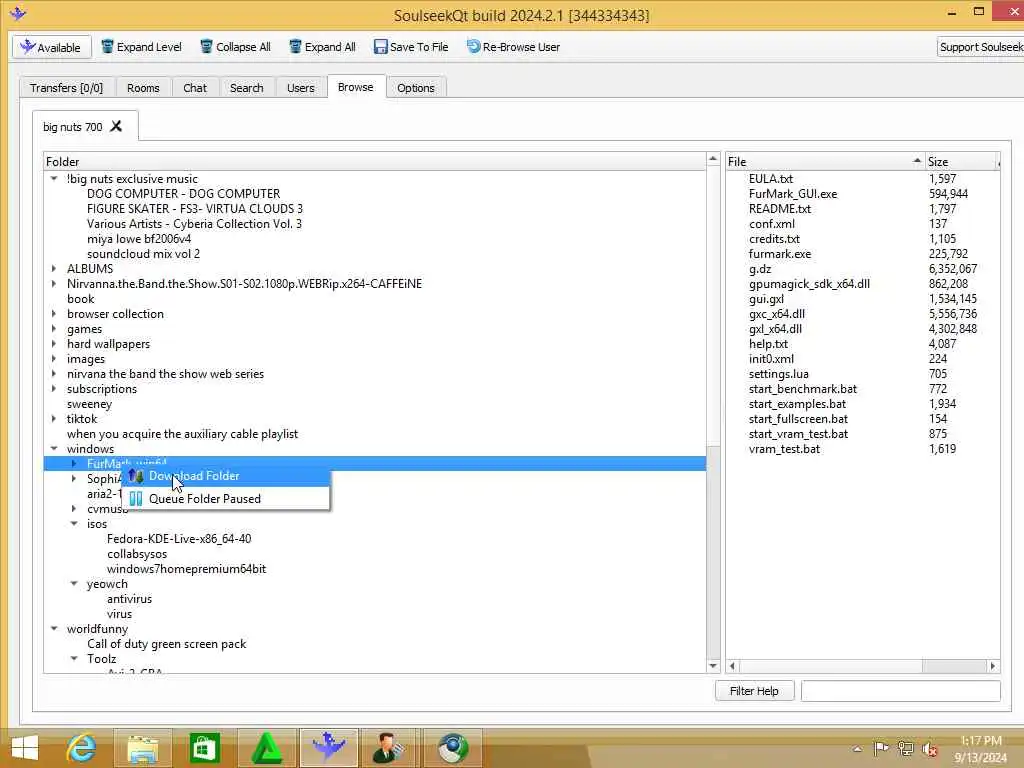Viewport: 1024px width, 768px height.
Task: Click the Expand Level toolbar icon
Action: click(107, 46)
